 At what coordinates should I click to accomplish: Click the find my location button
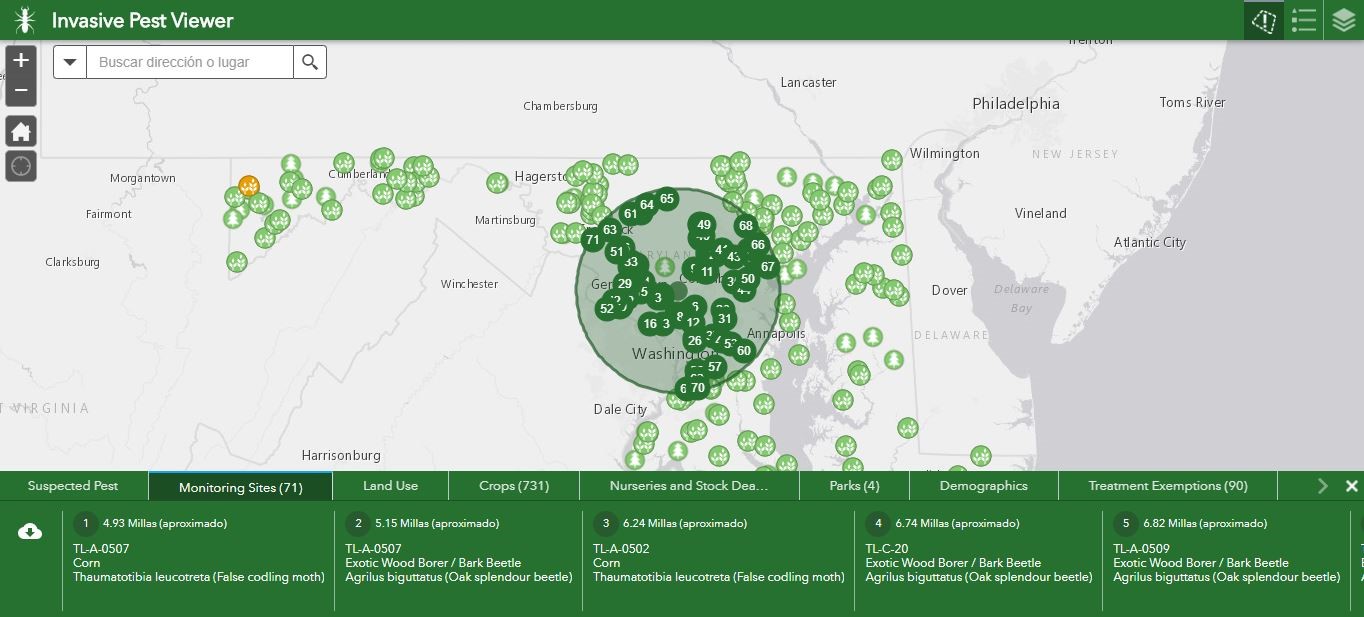tap(21, 166)
